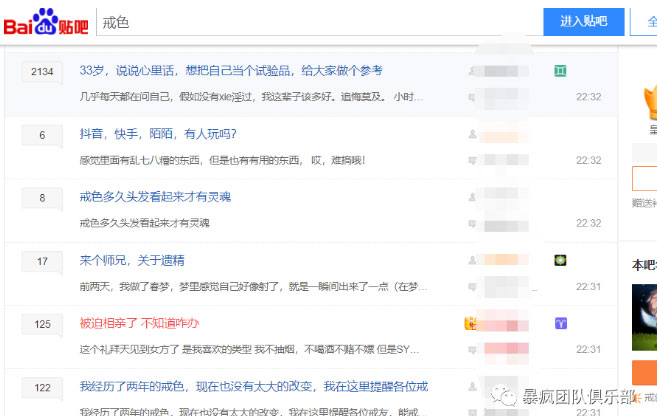657x416 pixels.
Task: Open the red thread 被迫相亲了 不知道咋办
Action: [139, 323]
